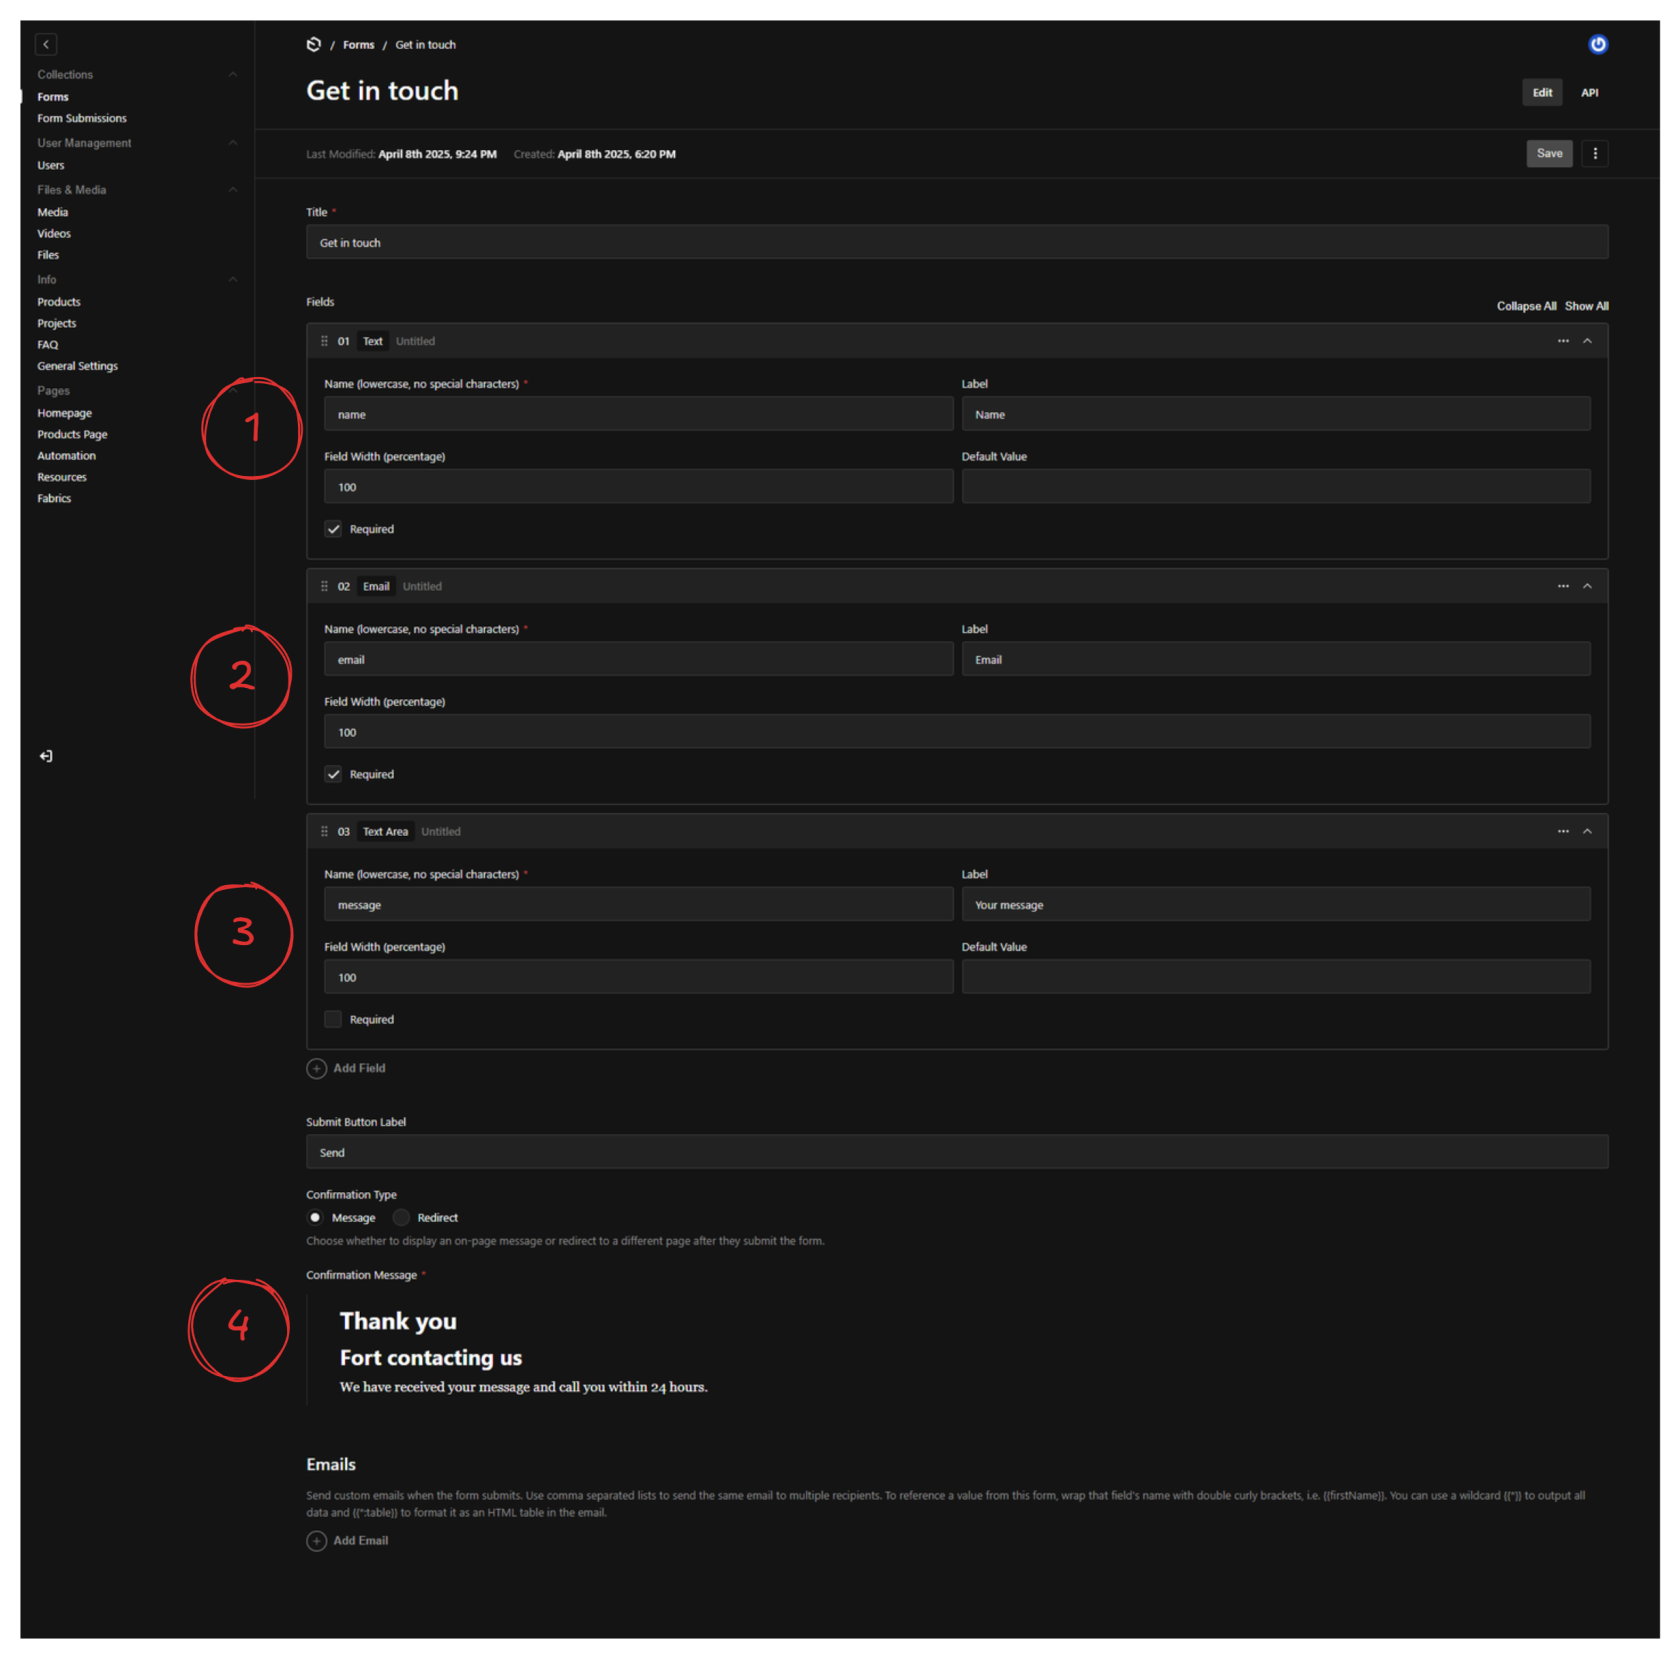Click the Label input with value Your message
Image resolution: width=1680 pixels, height=1659 pixels.
coord(1276,905)
